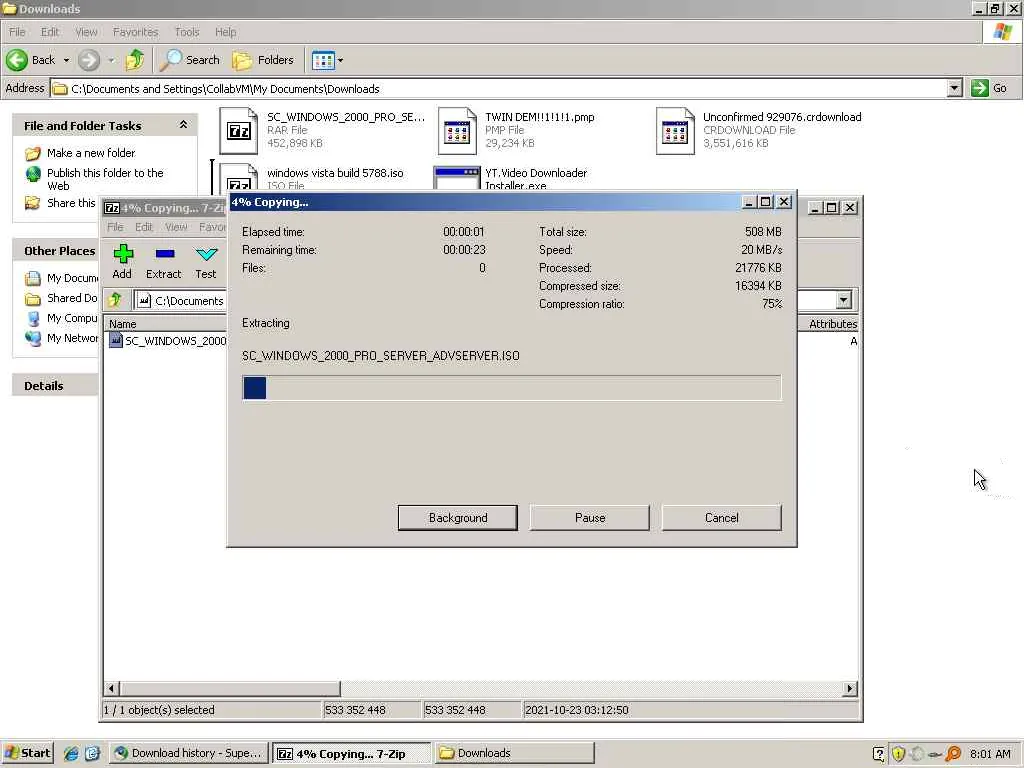Screen dimensions: 1024x768
Task: Click the 7-Zip scrollbar right arrow
Action: [x=850, y=688]
